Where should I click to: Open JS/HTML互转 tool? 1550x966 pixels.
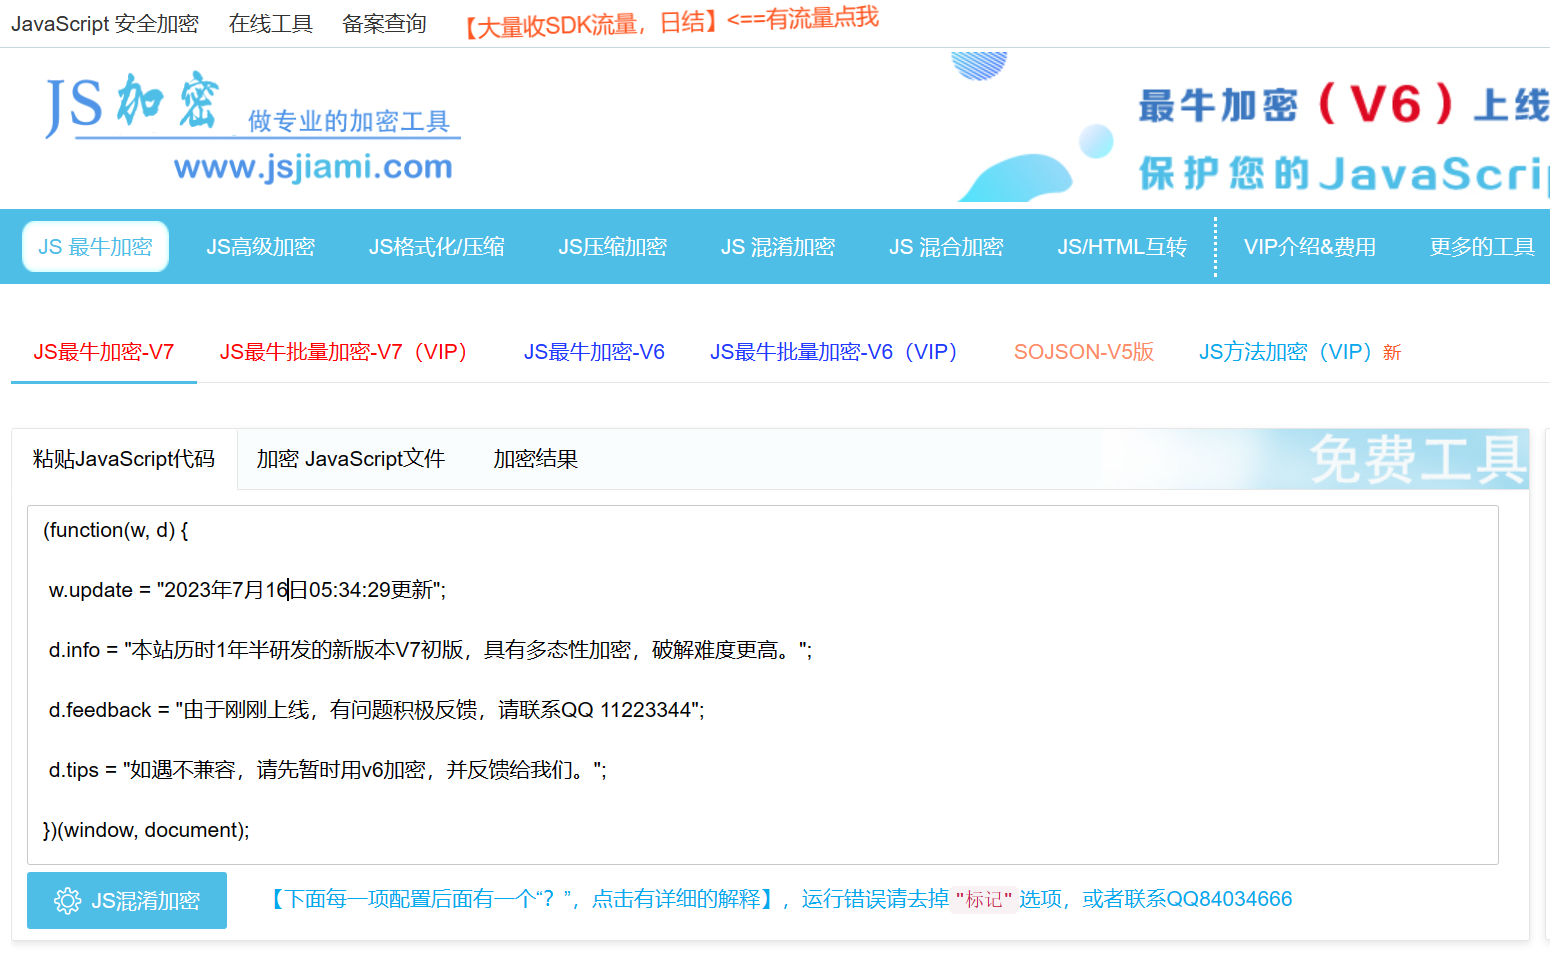[1121, 247]
